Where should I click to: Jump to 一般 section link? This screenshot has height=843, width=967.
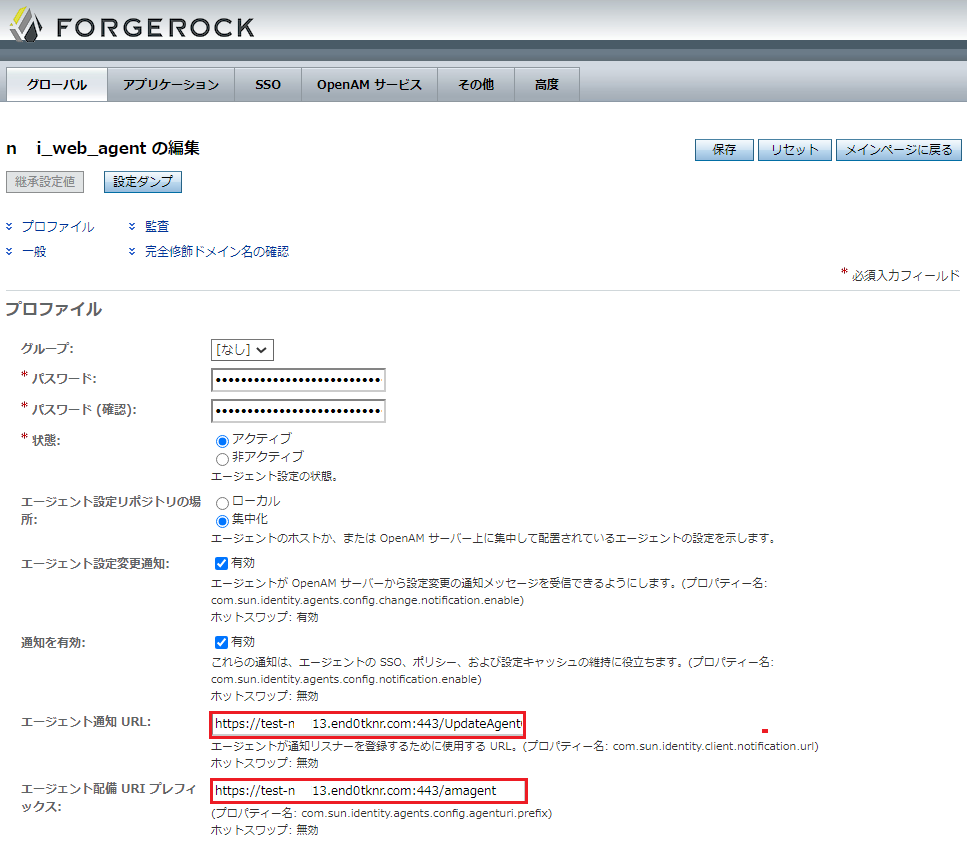pos(34,251)
